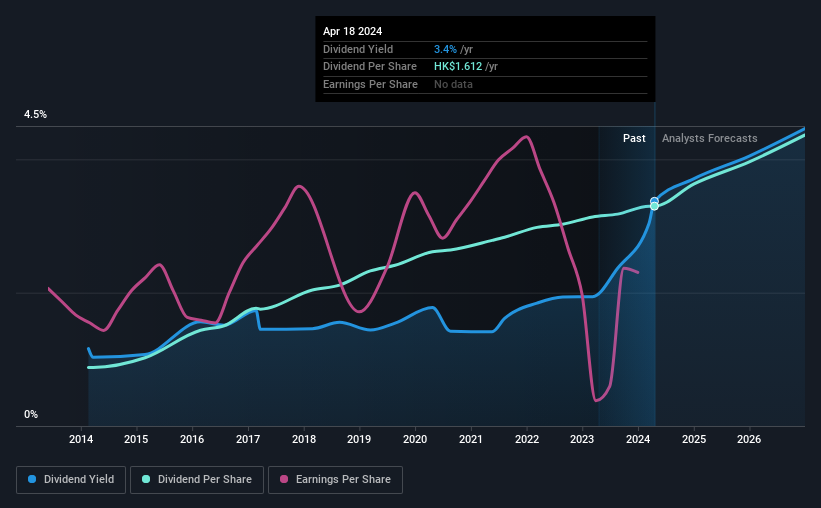Click the HK$1.612 dividend per share value
The image size is (821, 508).
point(458,67)
